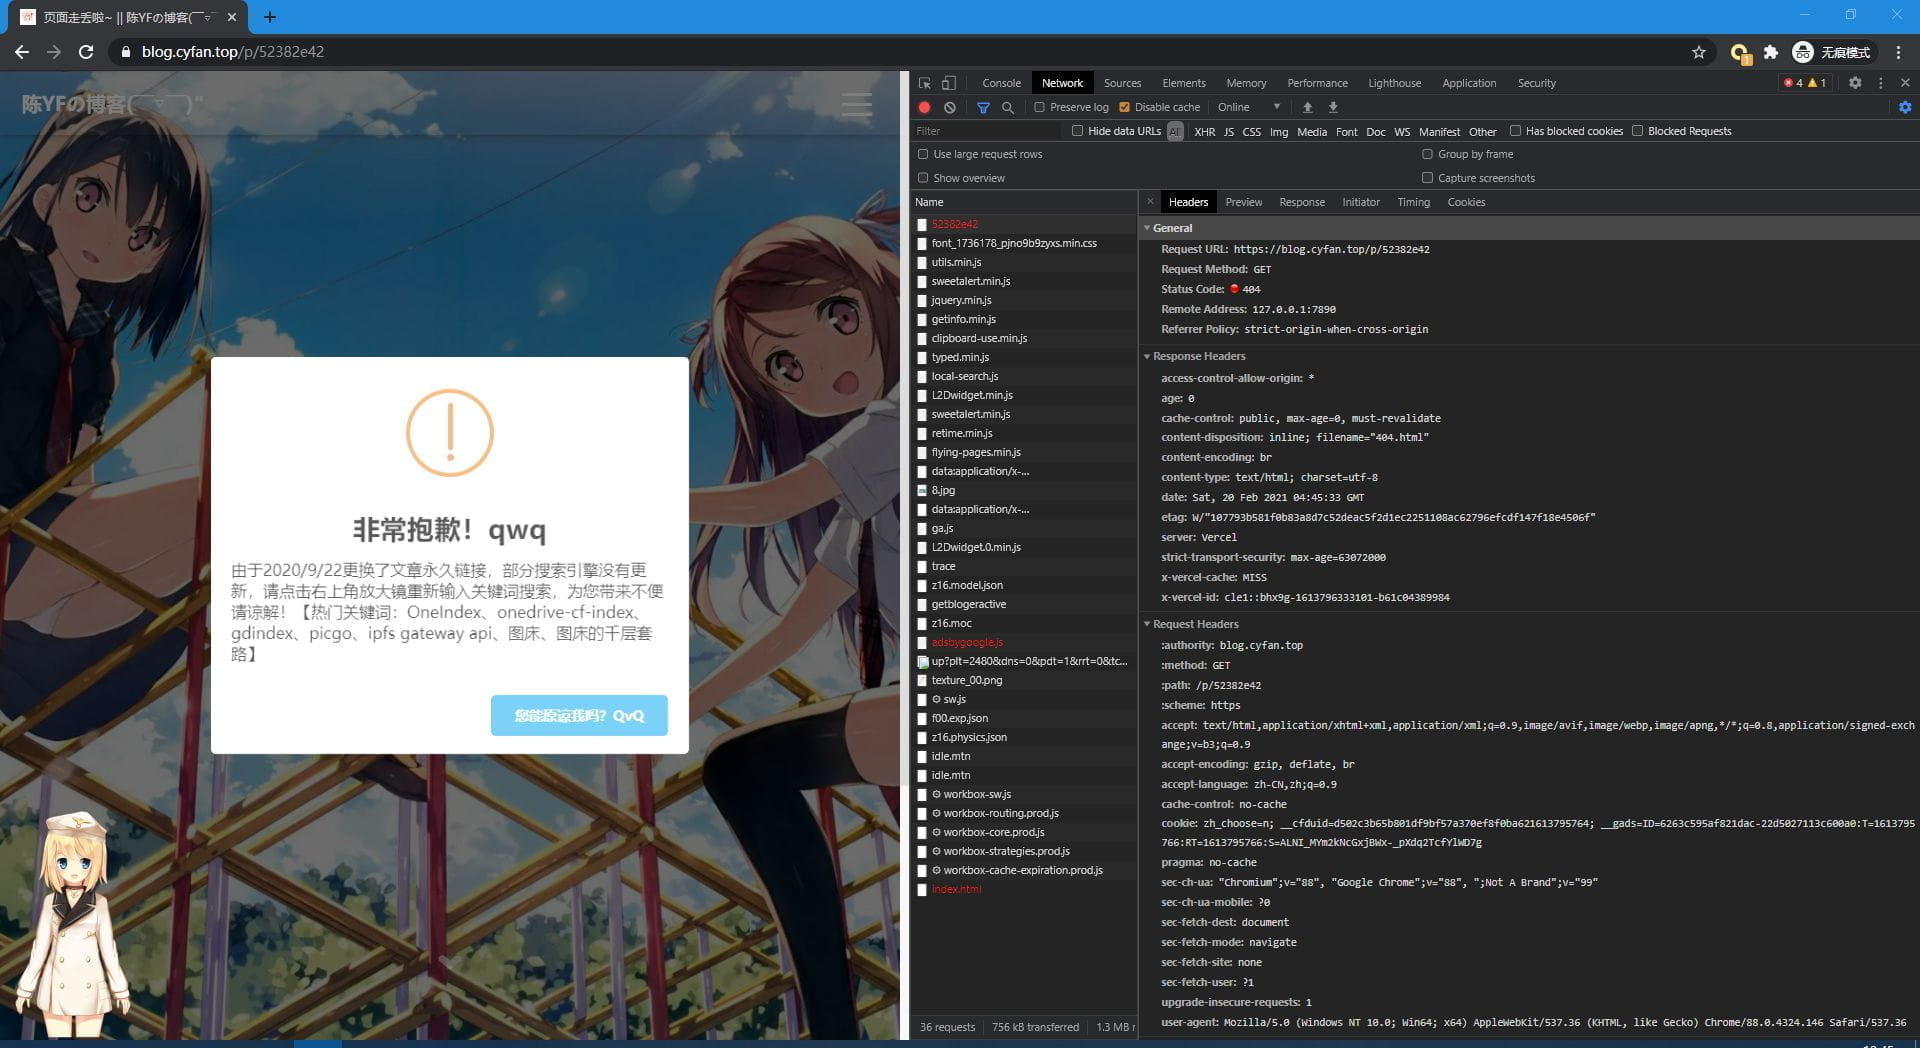This screenshot has width=1920, height=1048.
Task: Select the inspect element picker icon
Action: [925, 83]
